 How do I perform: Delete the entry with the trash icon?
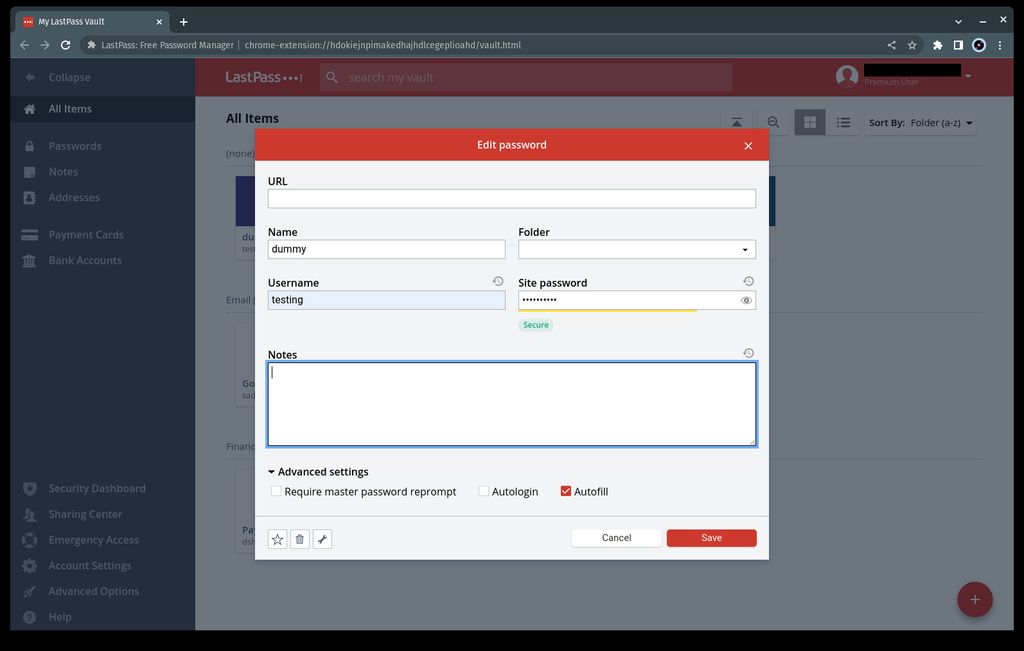click(300, 539)
